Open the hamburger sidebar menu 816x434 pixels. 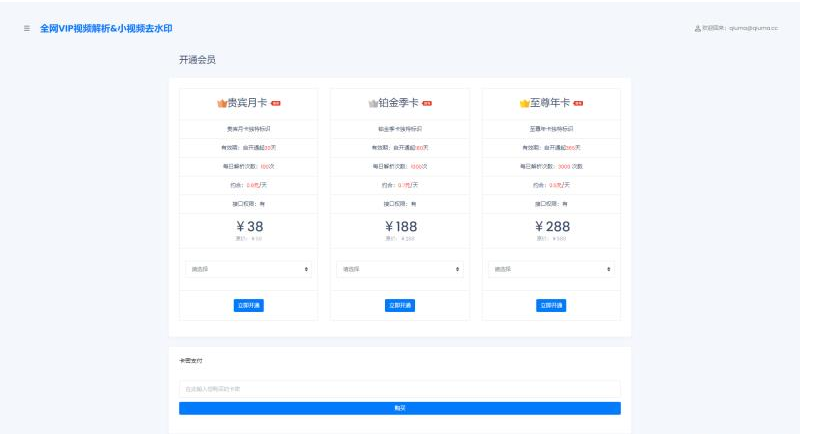(26, 28)
